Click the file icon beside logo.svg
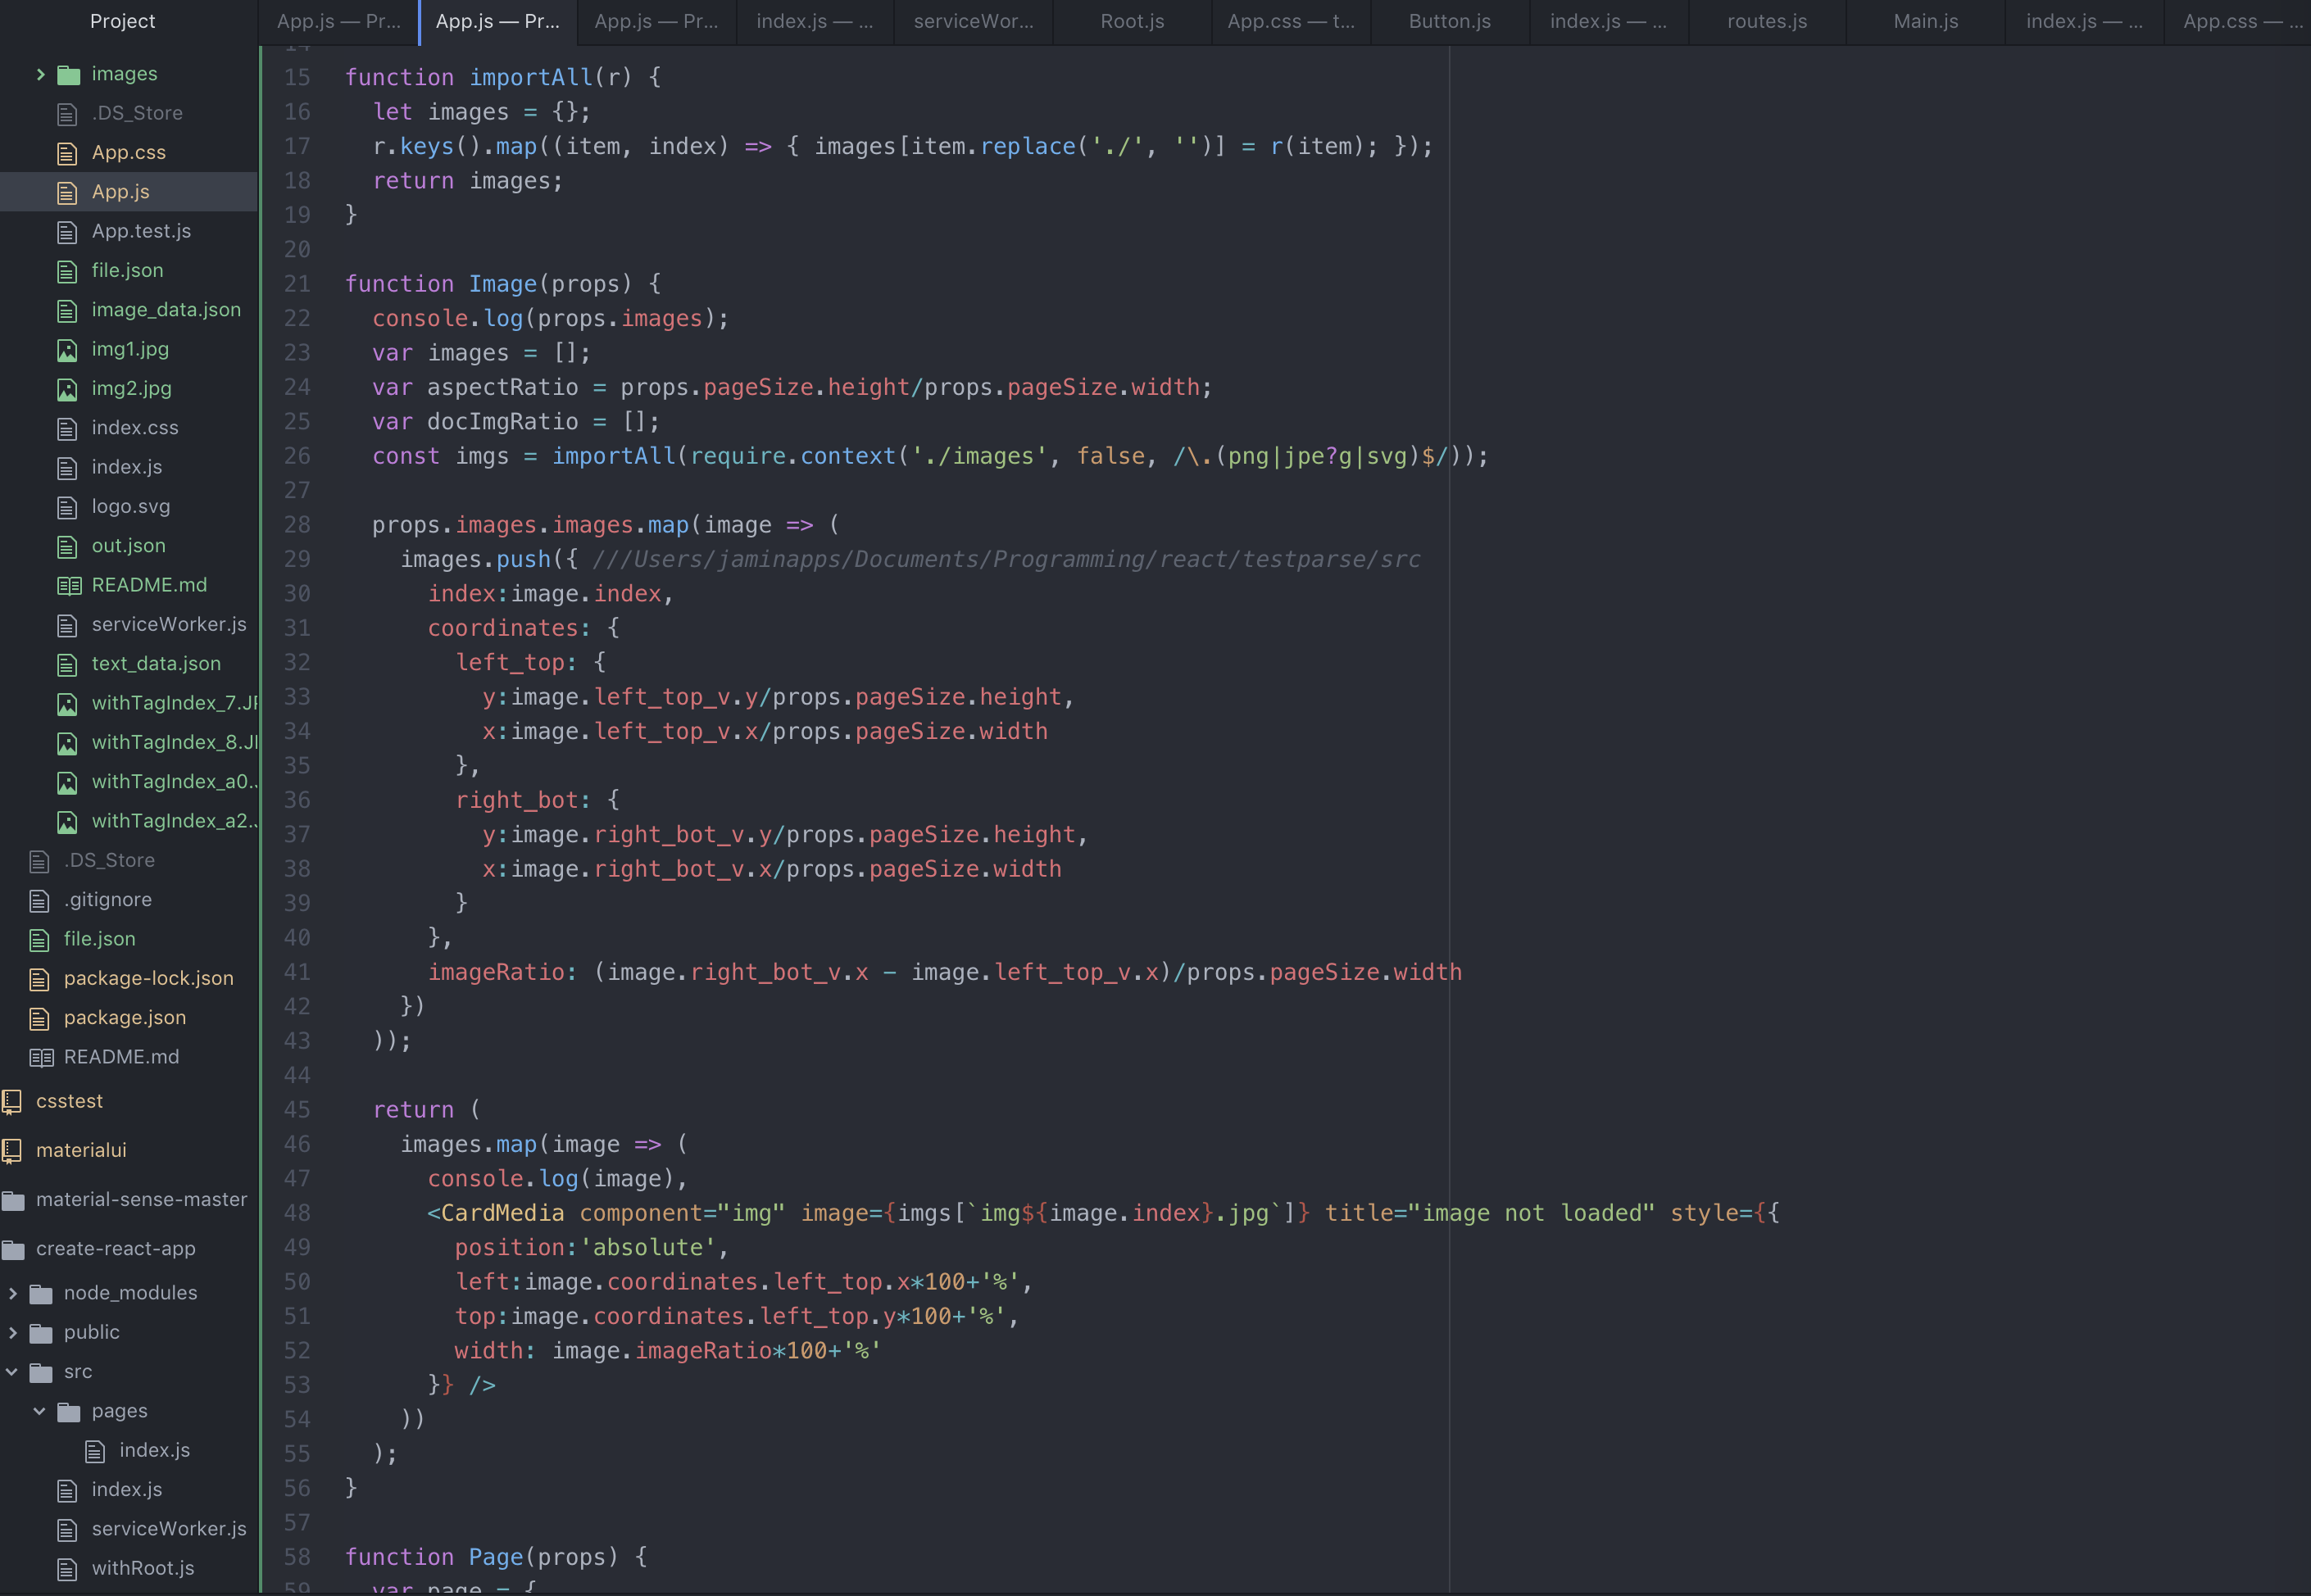This screenshot has width=2311, height=1596. [67, 507]
